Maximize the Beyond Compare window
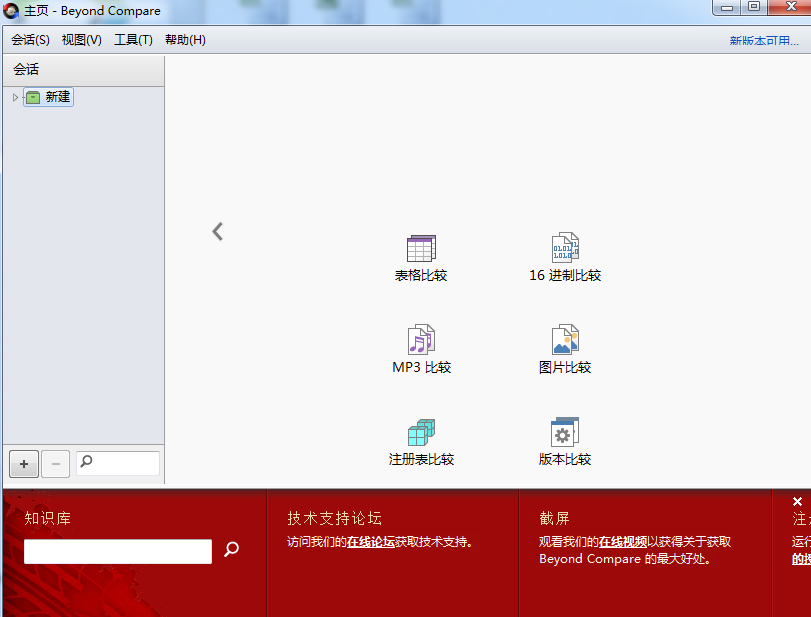This screenshot has width=811, height=617. pyautogui.click(x=754, y=7)
